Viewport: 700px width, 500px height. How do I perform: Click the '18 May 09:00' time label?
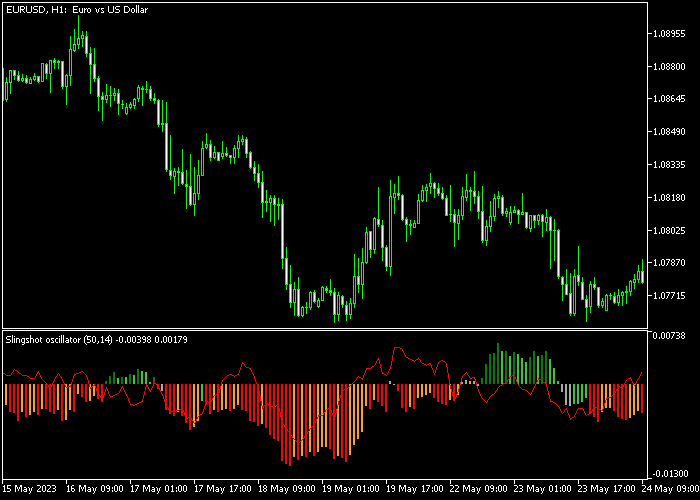click(x=287, y=489)
